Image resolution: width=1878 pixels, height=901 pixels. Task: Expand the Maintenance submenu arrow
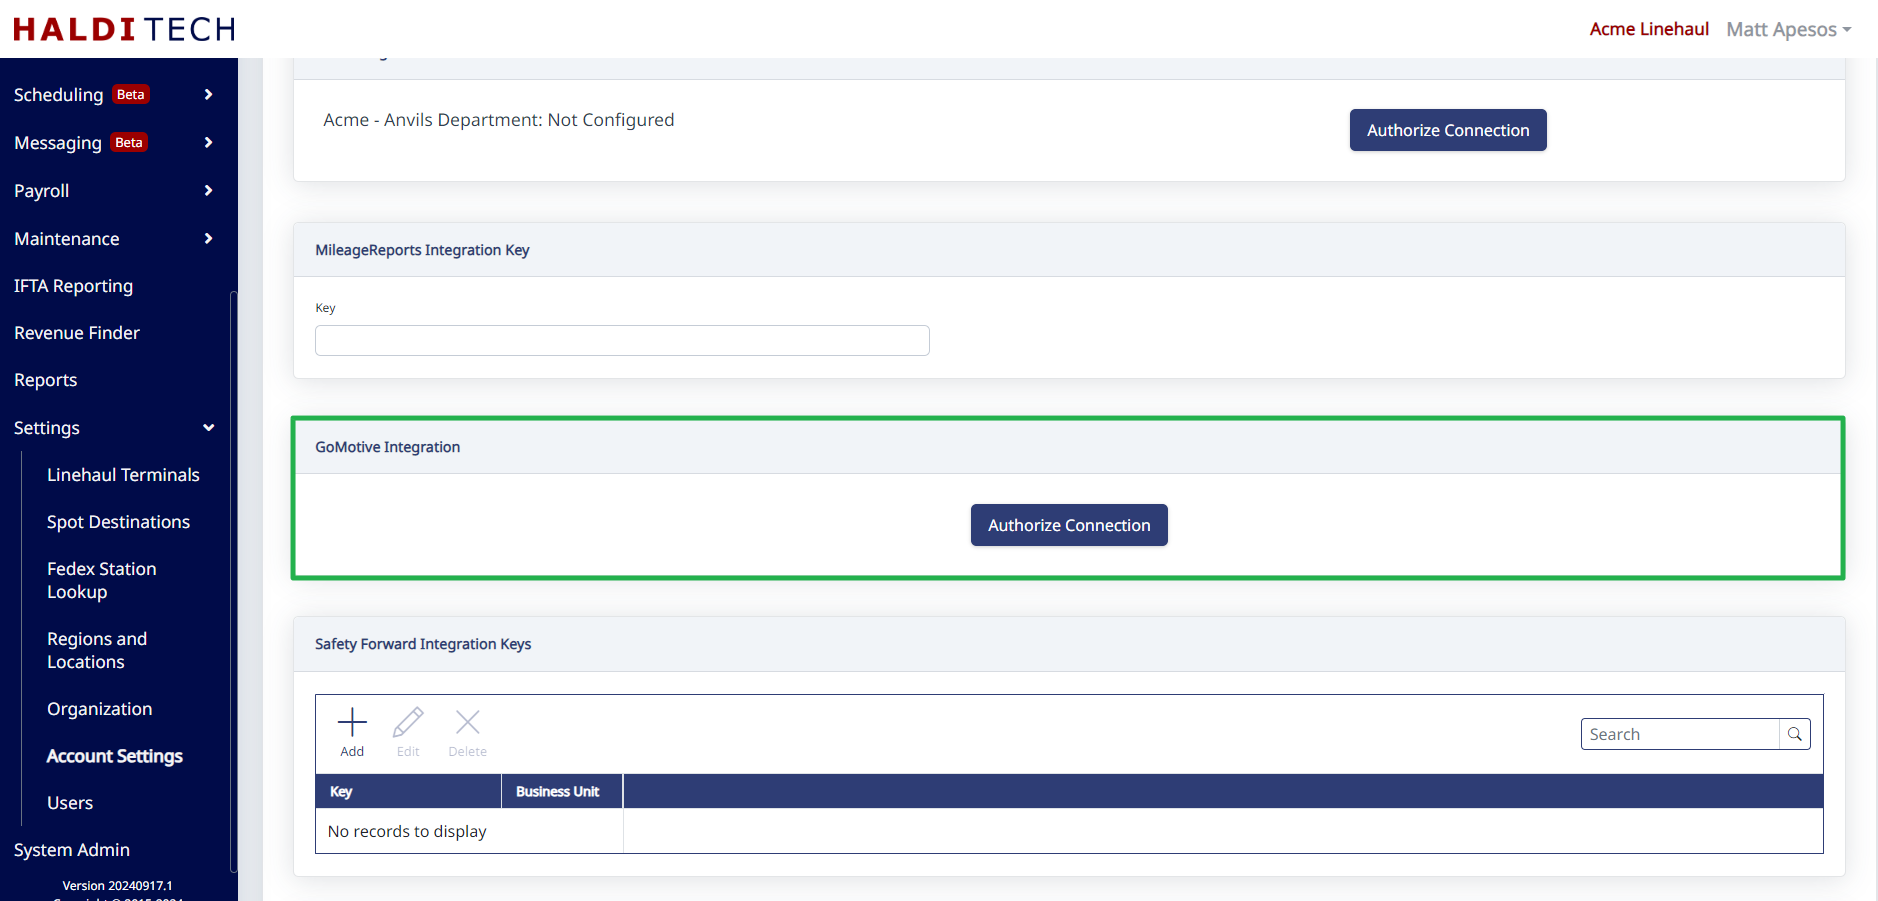tap(208, 239)
